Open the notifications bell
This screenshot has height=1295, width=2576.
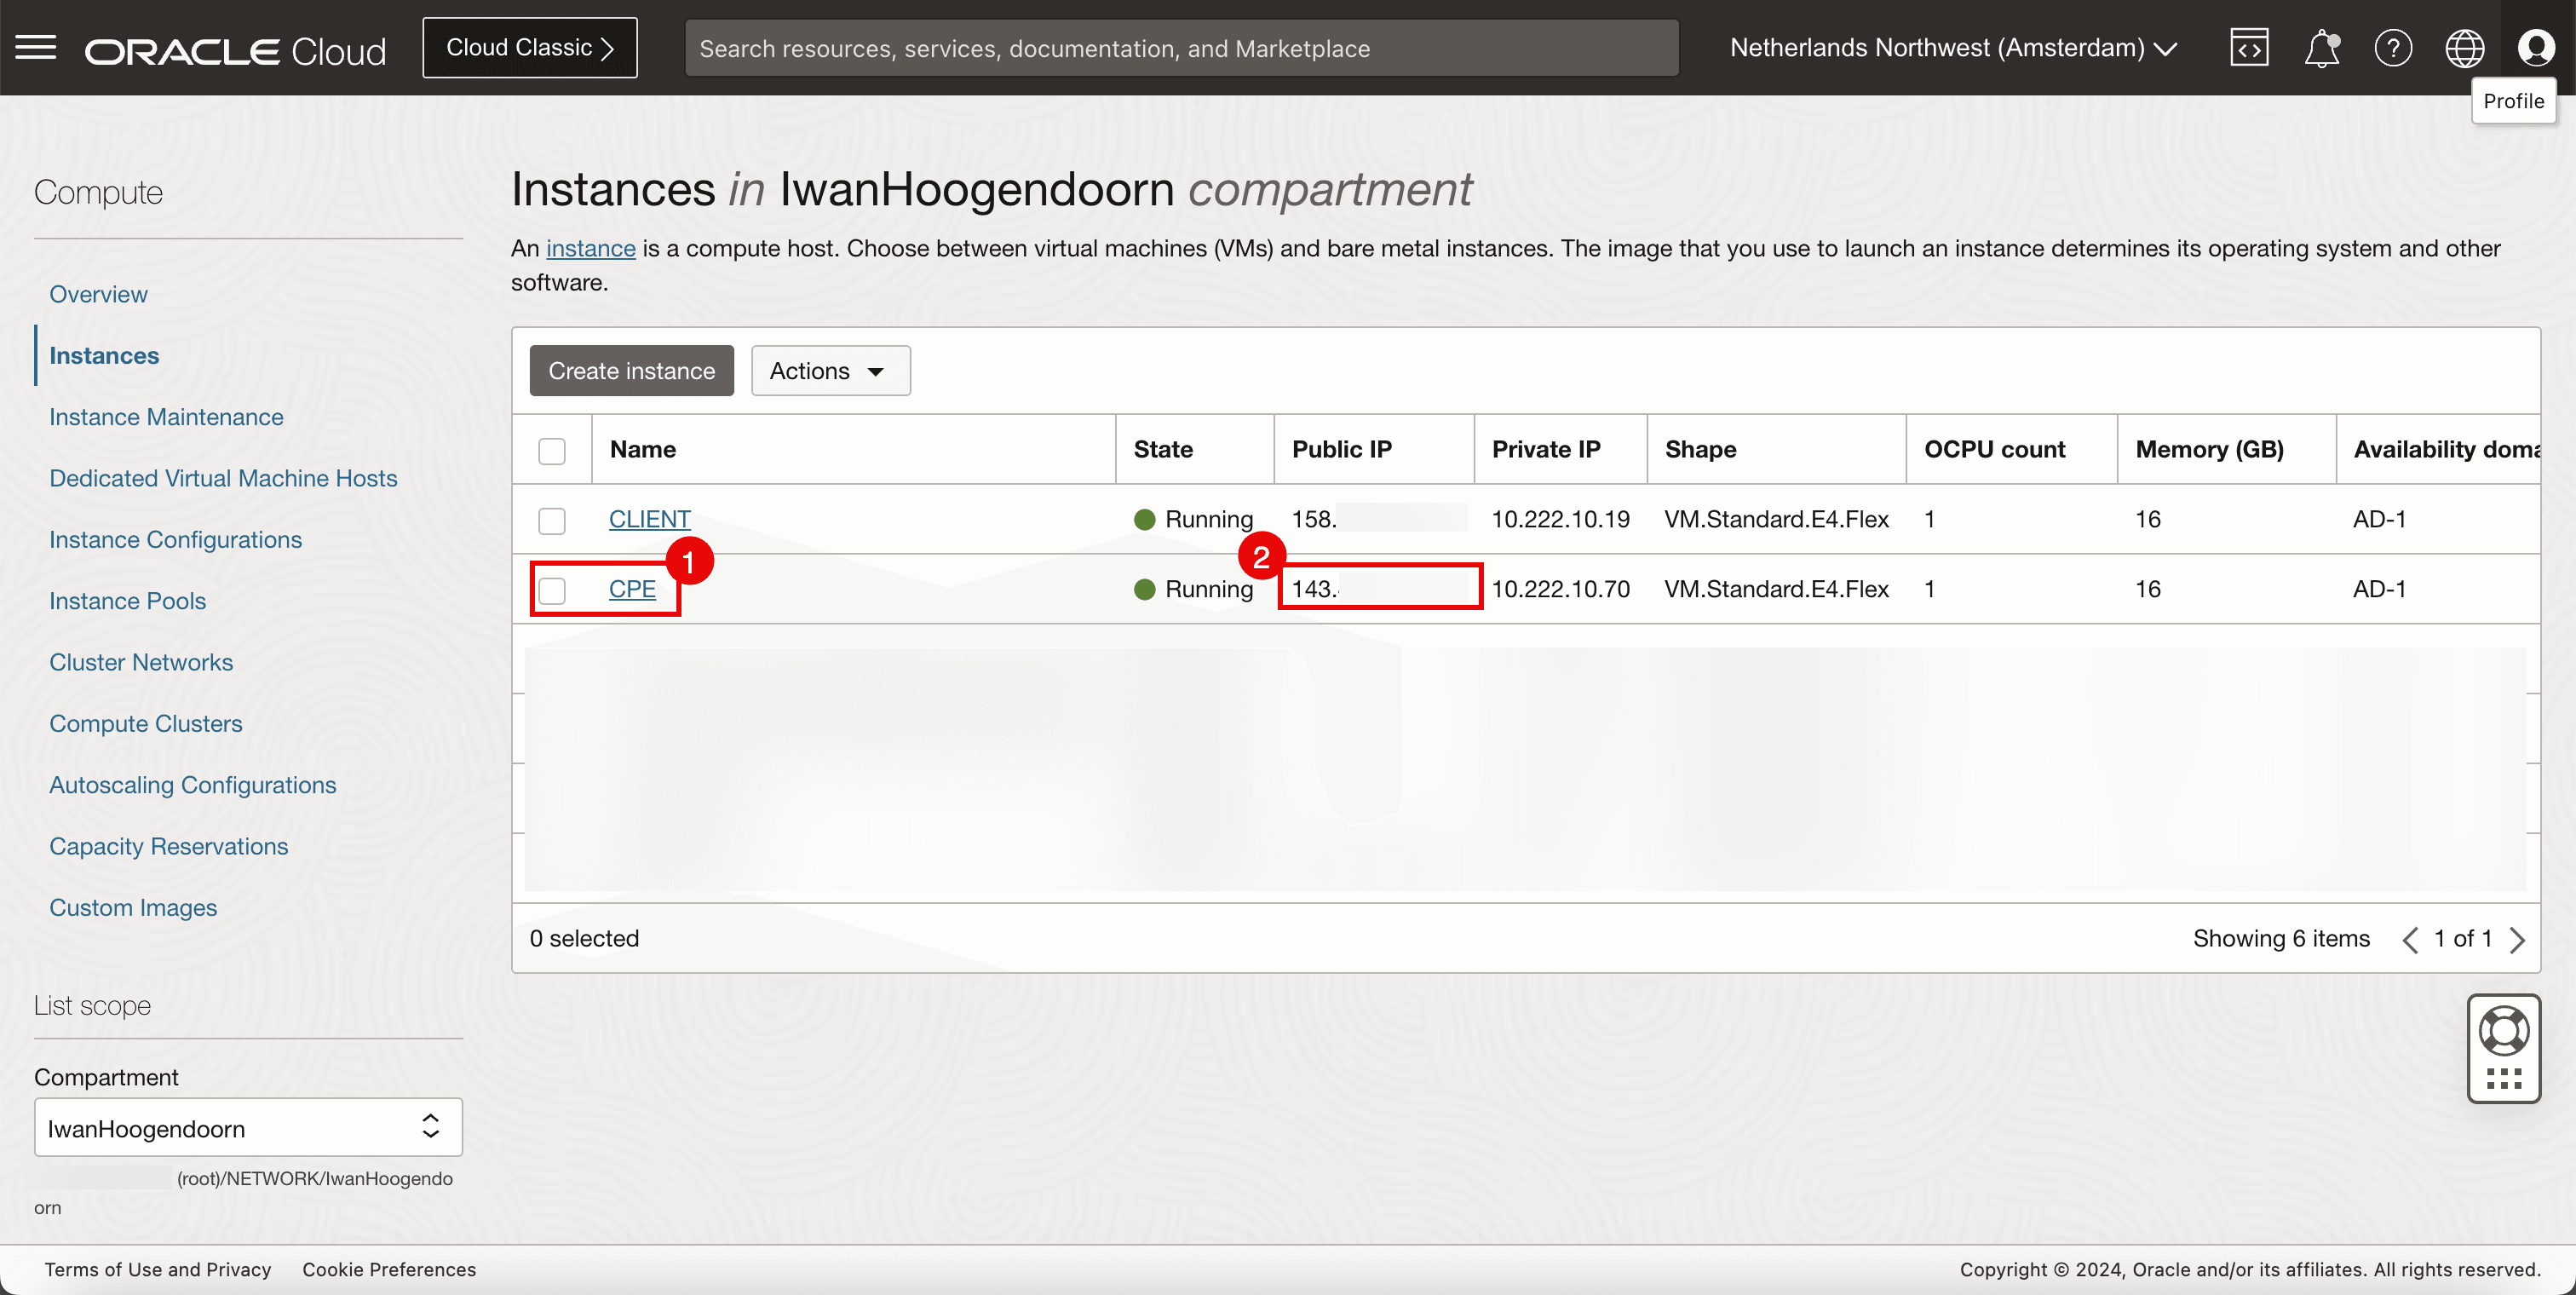(2321, 48)
